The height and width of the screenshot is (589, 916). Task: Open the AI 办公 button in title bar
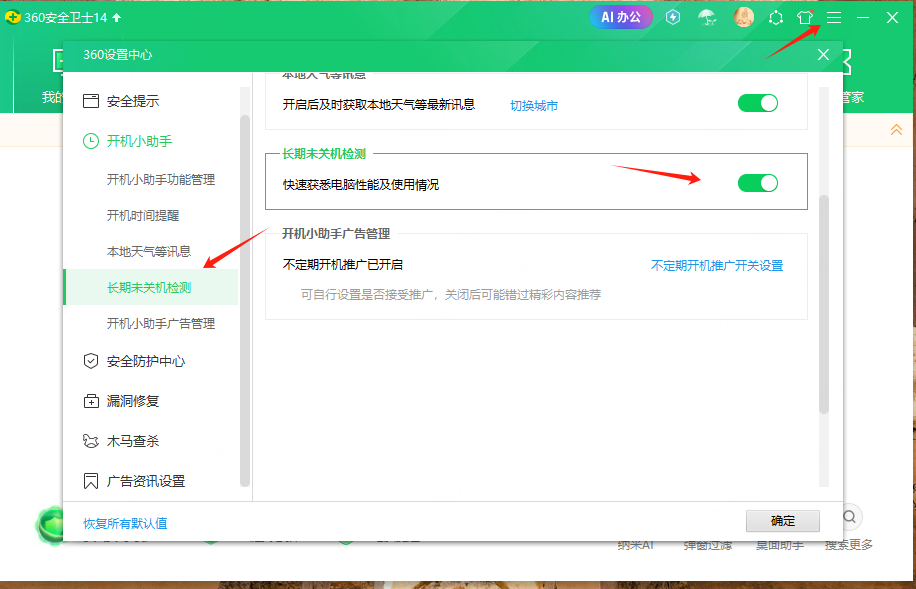[x=621, y=17]
